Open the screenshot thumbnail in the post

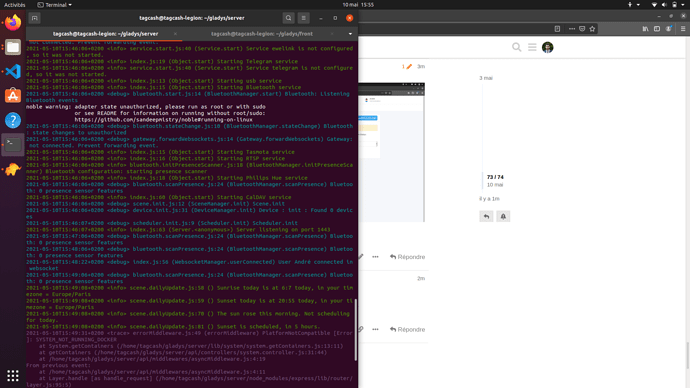tap(391, 152)
